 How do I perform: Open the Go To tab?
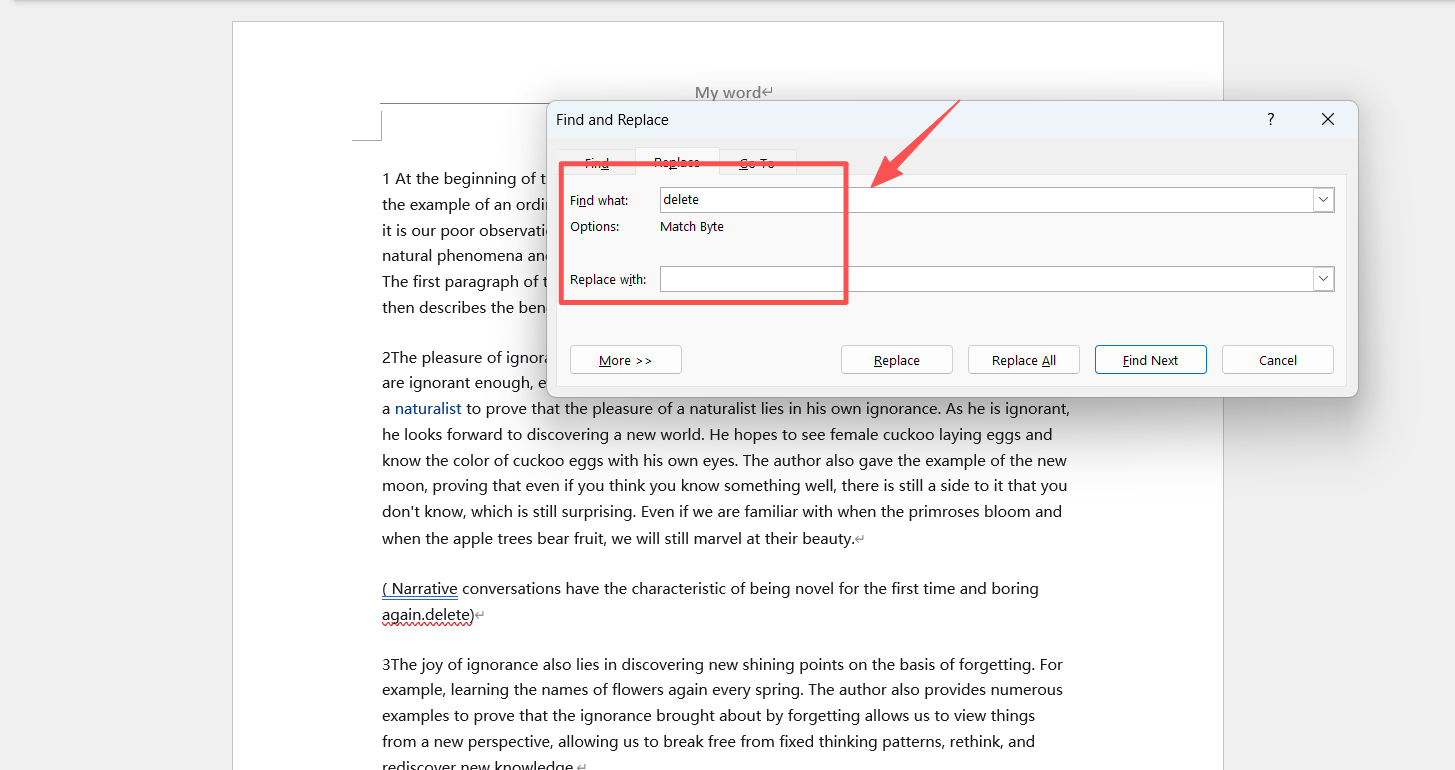pos(757,163)
